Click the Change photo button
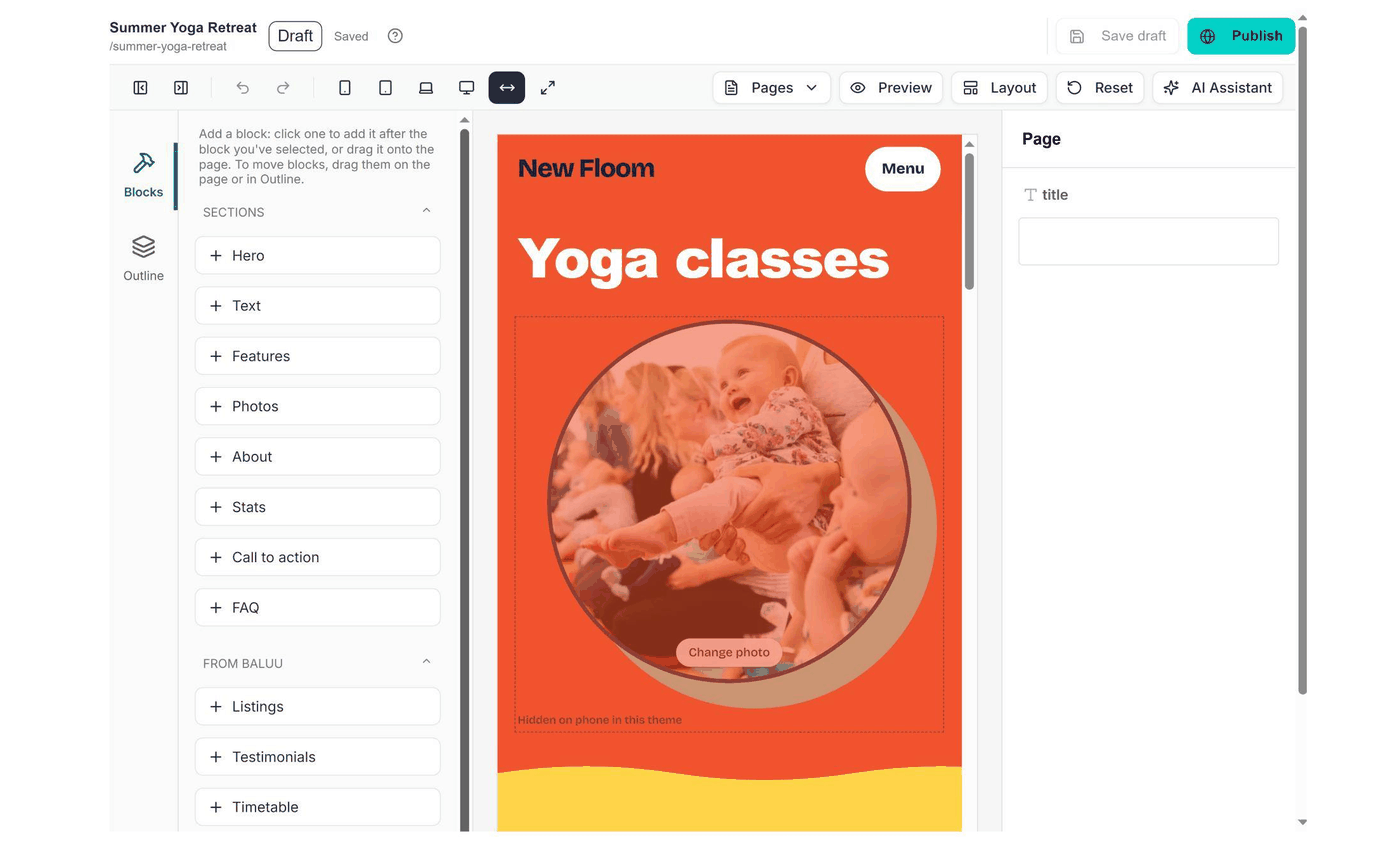Viewport: 1400px width, 848px height. pyautogui.click(x=729, y=652)
